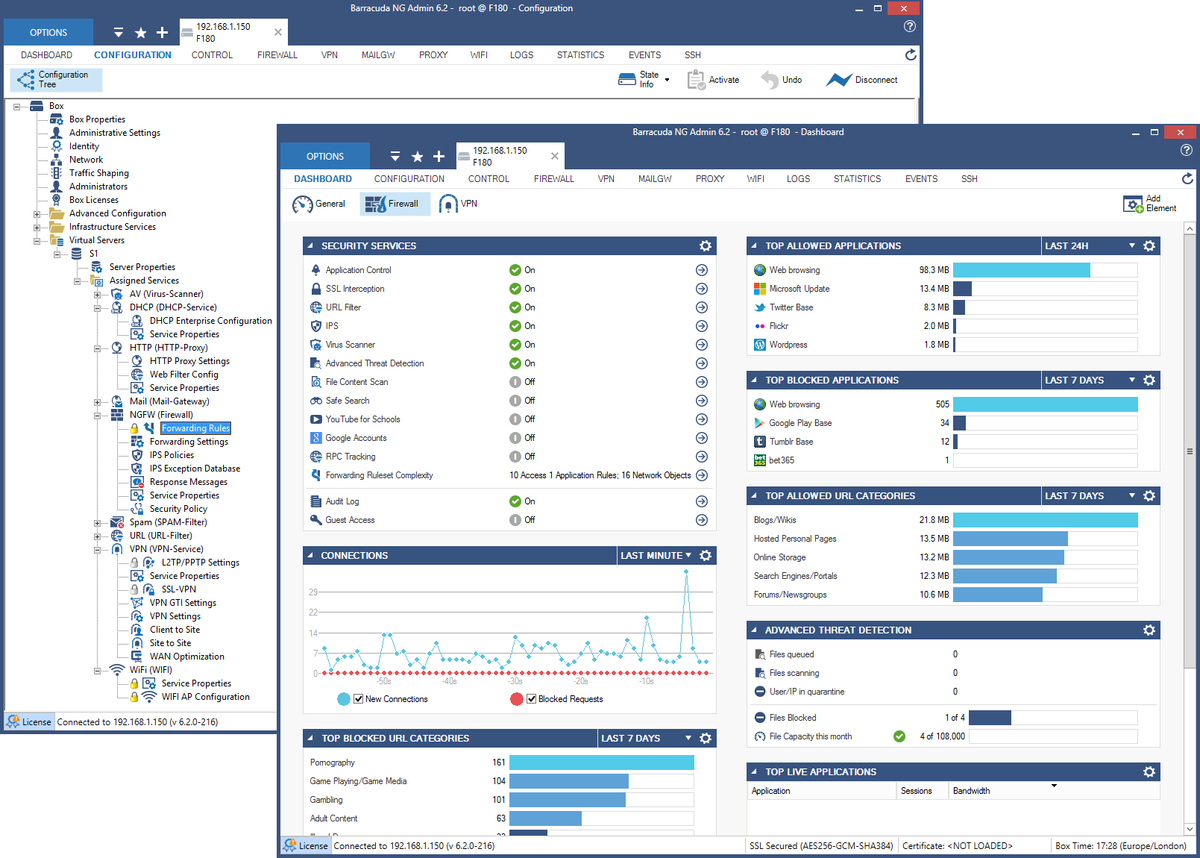Open the Add Element icon on the dashboard
Screen dimensions: 1200x858
1133,204
